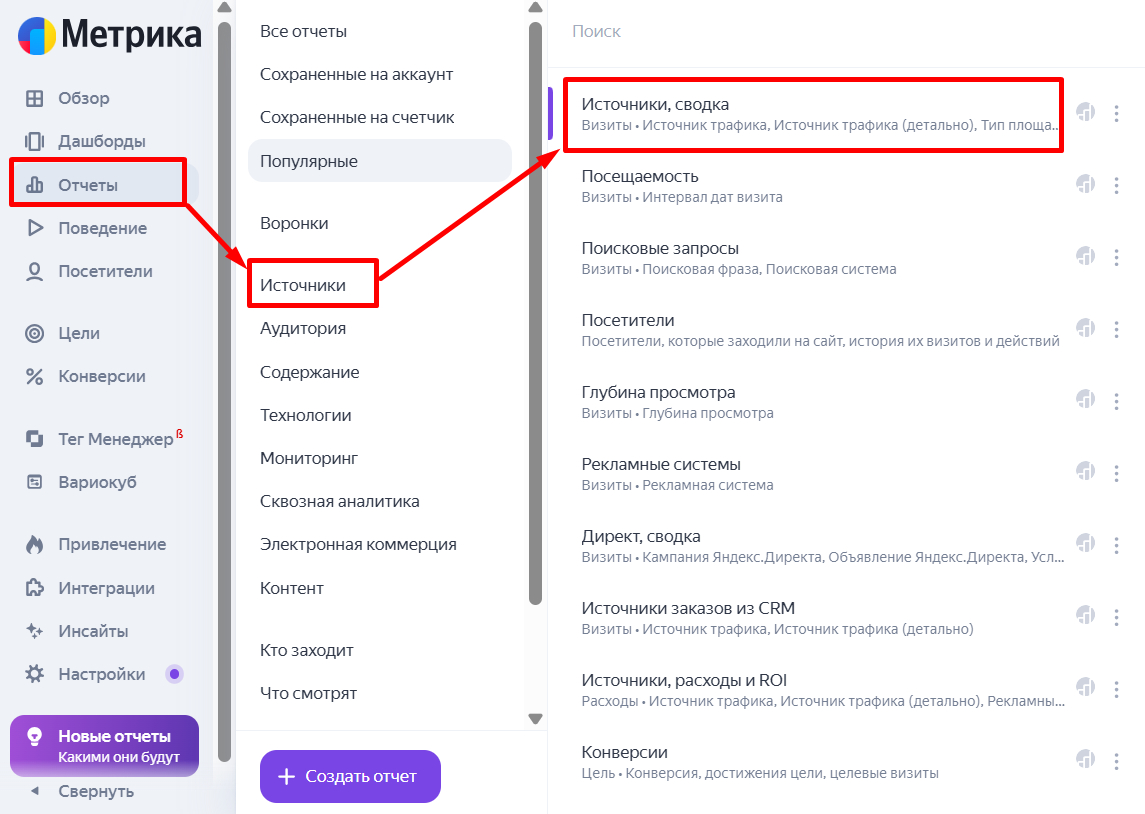
Task: Click scroll-down arrow of categories list
Action: [535, 718]
